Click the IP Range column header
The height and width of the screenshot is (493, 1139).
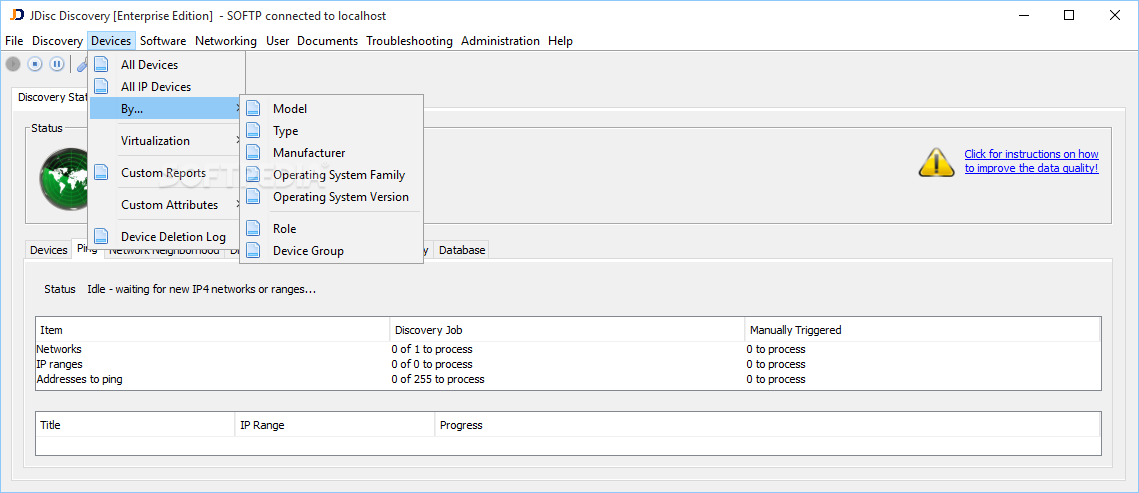click(335, 425)
